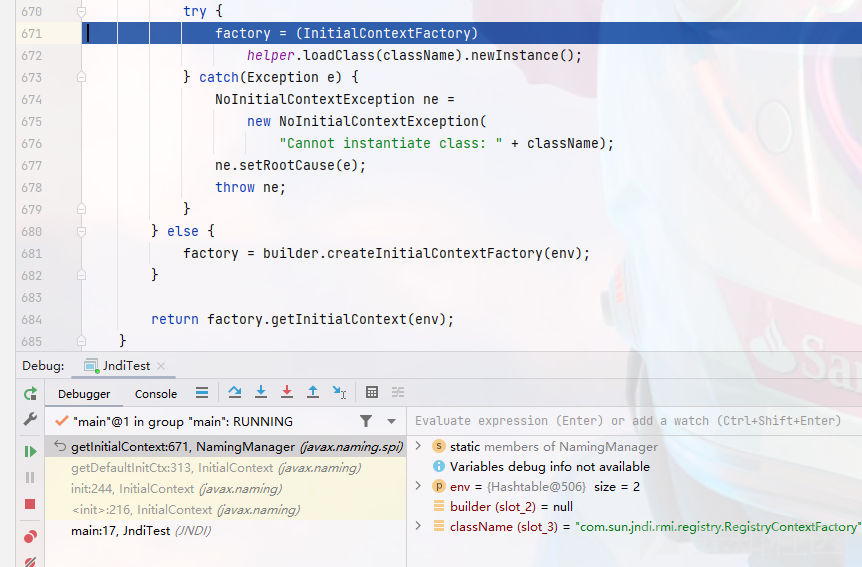The width and height of the screenshot is (862, 567).
Task: Set breakpoint at line number 681
Action: (31, 254)
